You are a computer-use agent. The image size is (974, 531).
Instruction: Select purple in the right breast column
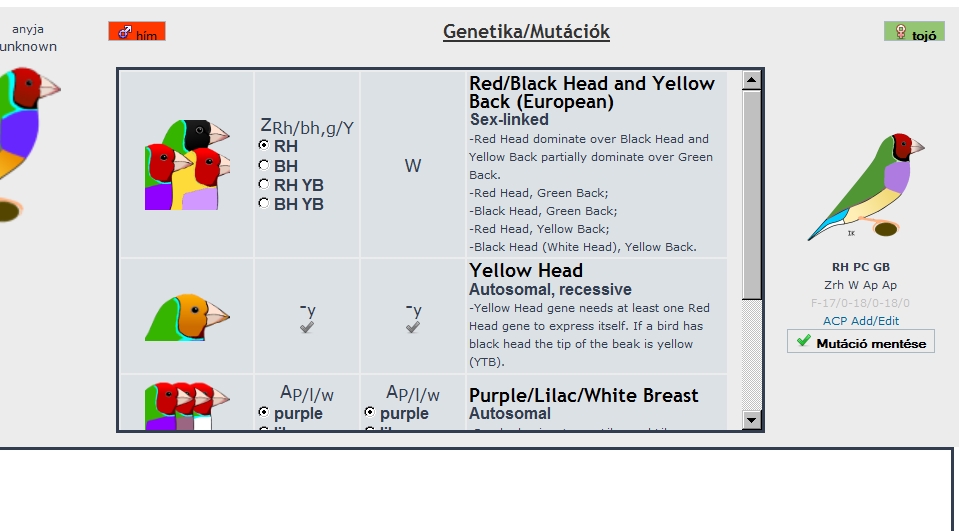coord(370,412)
